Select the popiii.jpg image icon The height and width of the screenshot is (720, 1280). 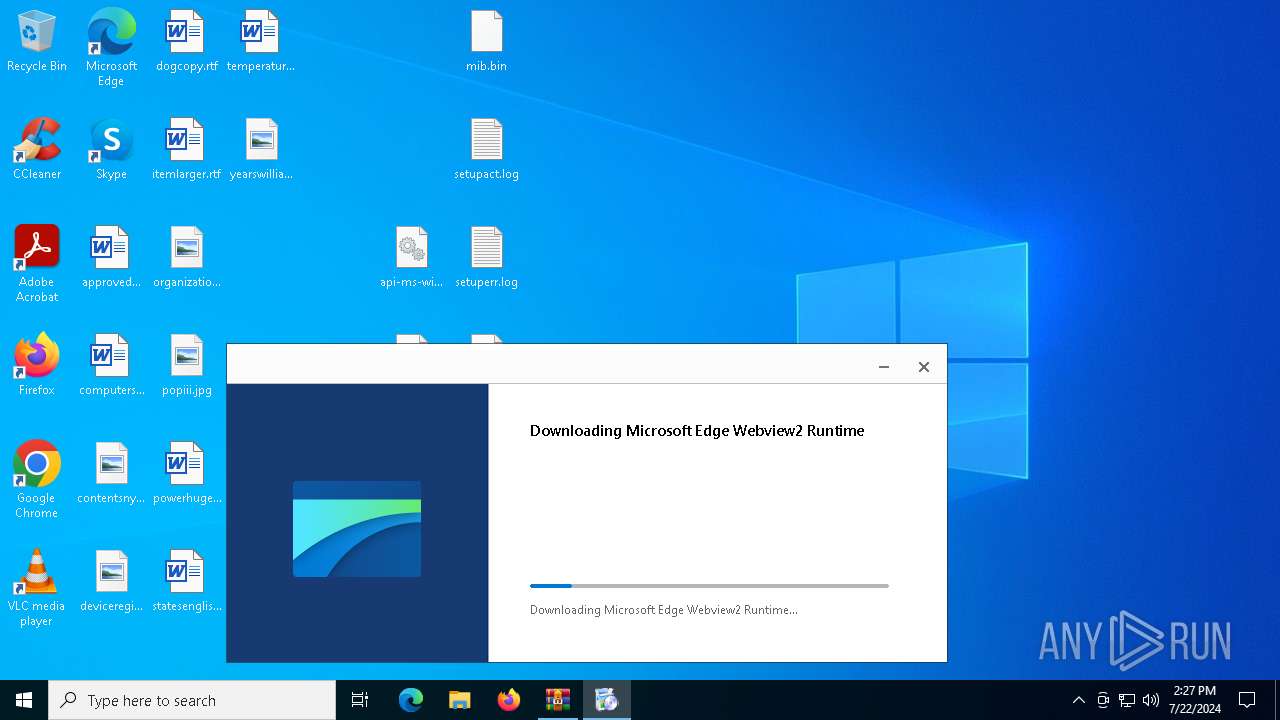click(x=186, y=366)
